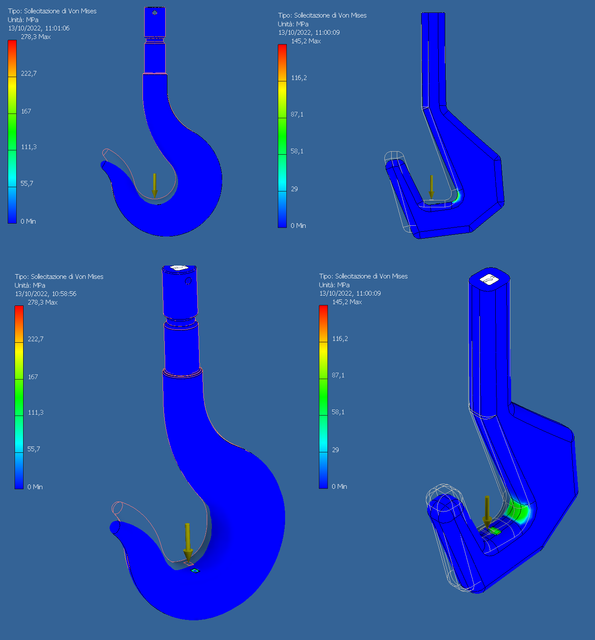Click the color bar of the top-right 145,2 Max legend
595x640 pixels.
282,136
